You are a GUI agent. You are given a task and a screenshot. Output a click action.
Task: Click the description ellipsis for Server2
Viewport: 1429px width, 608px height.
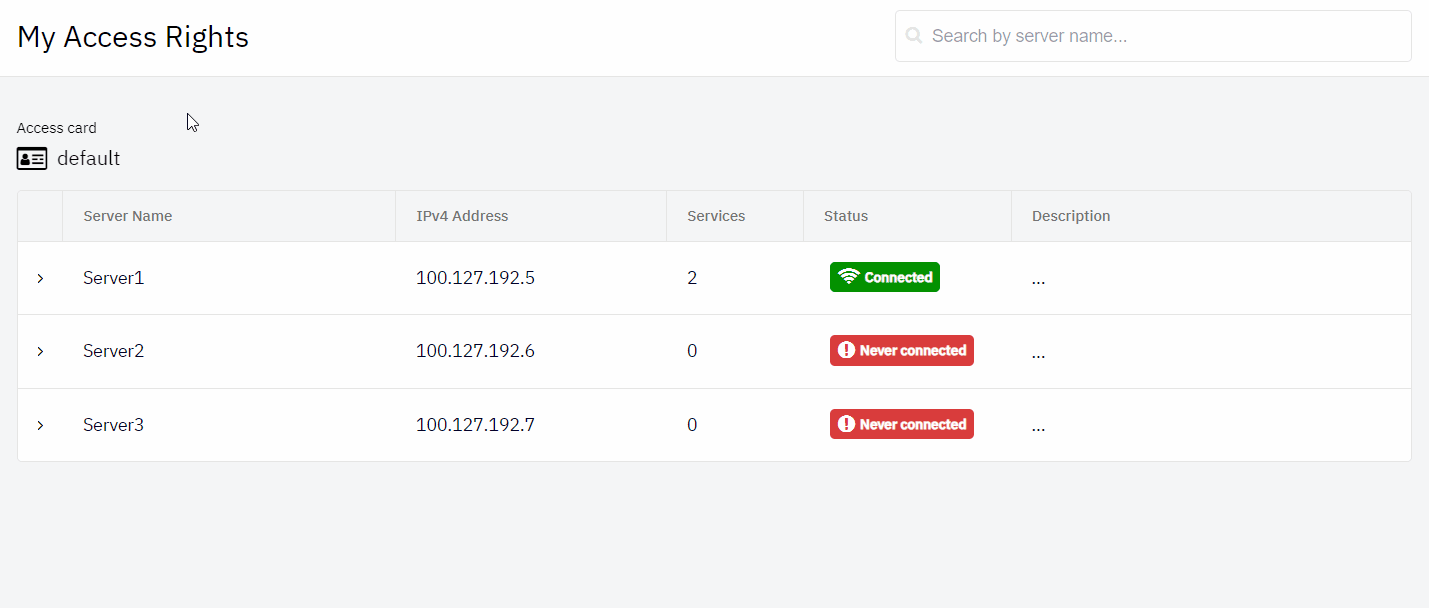pos(1038,354)
